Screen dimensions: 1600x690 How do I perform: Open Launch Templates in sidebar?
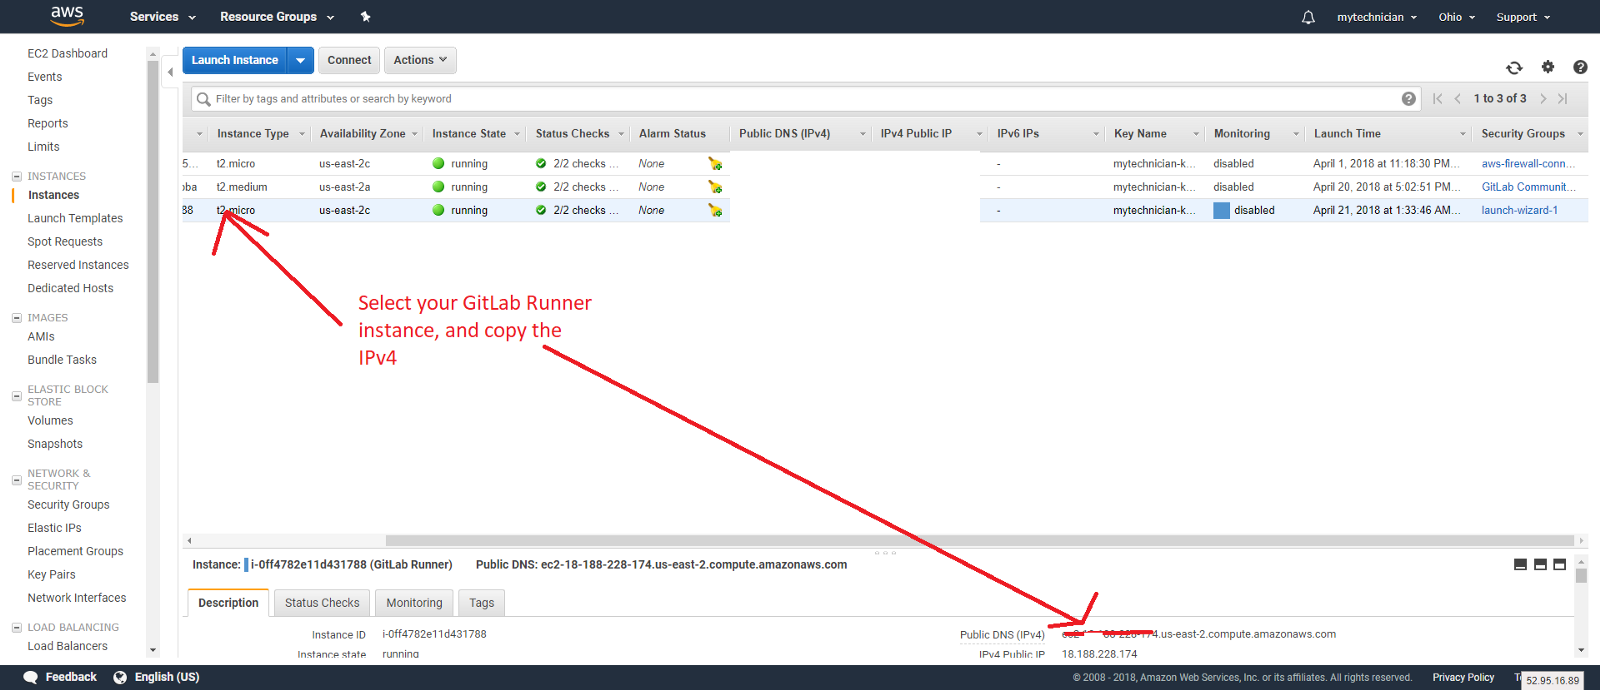coord(75,218)
